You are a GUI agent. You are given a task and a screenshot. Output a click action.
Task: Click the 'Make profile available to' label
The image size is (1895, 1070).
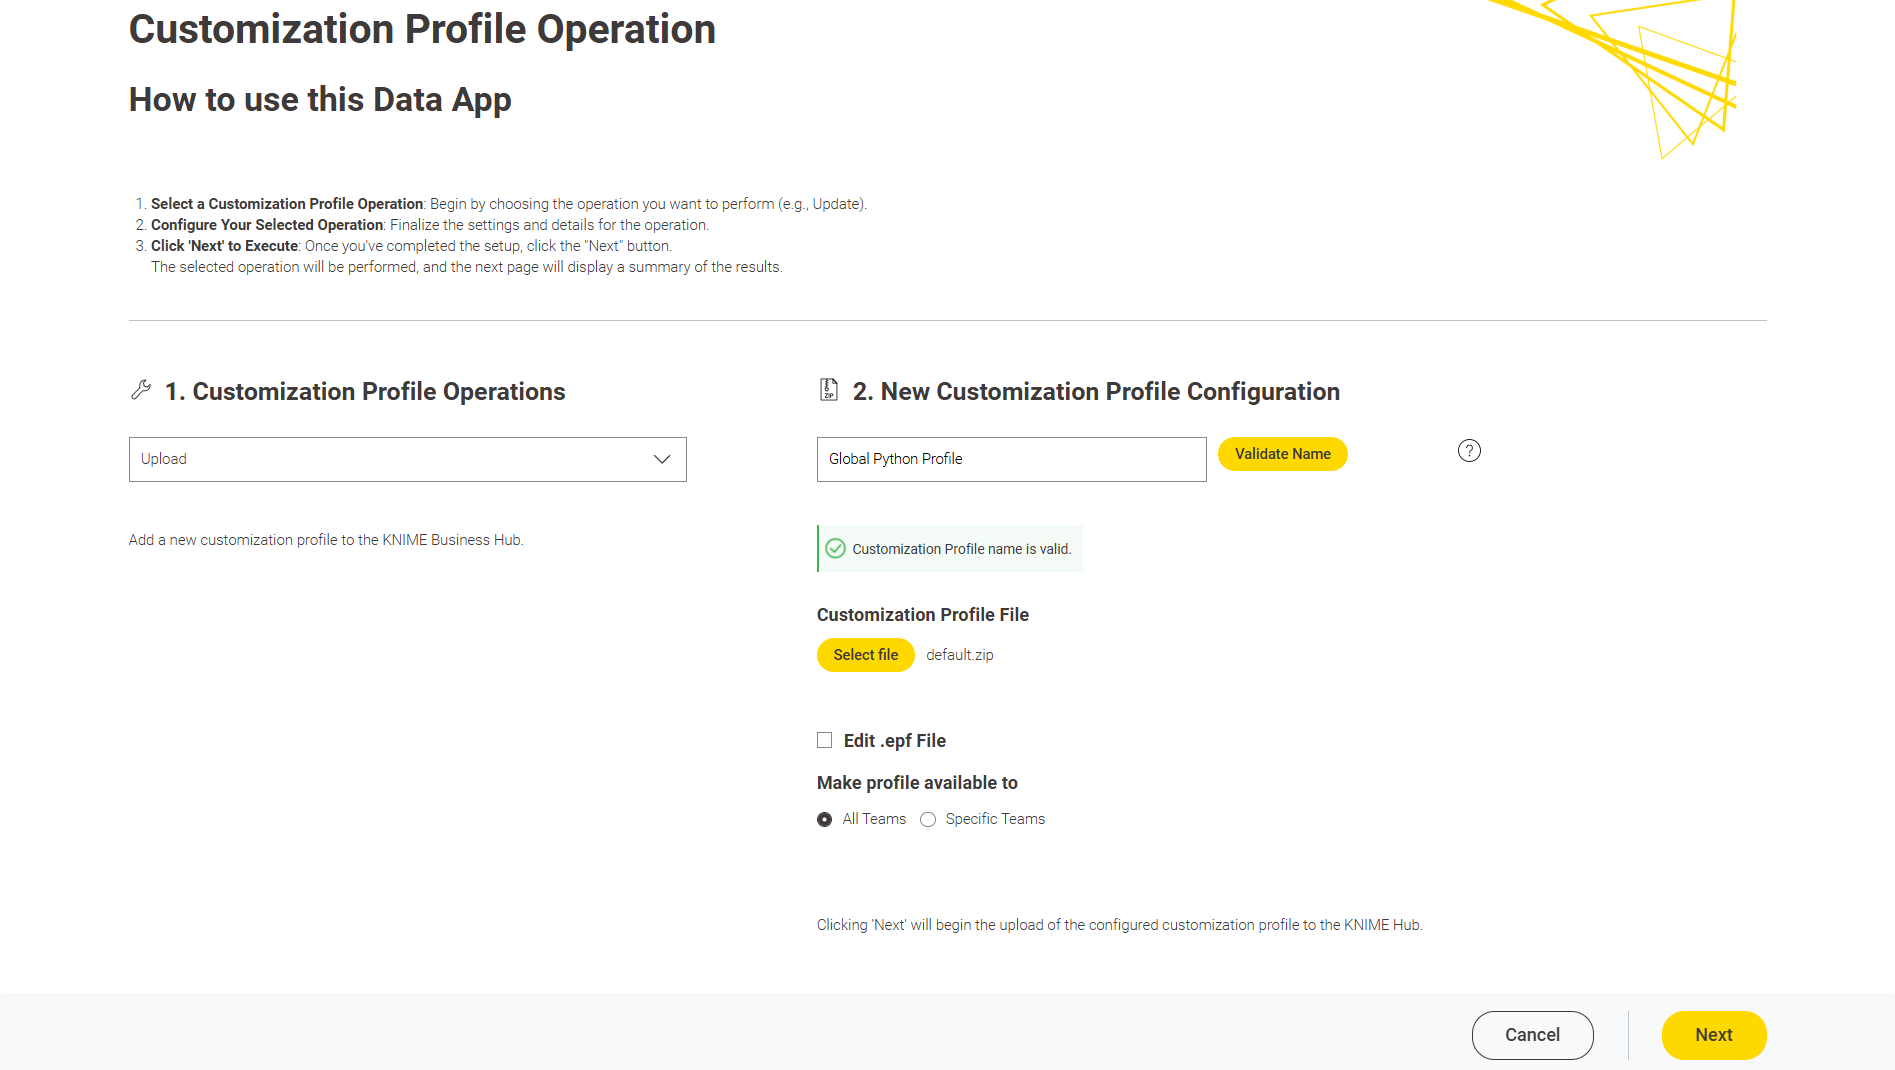point(917,783)
